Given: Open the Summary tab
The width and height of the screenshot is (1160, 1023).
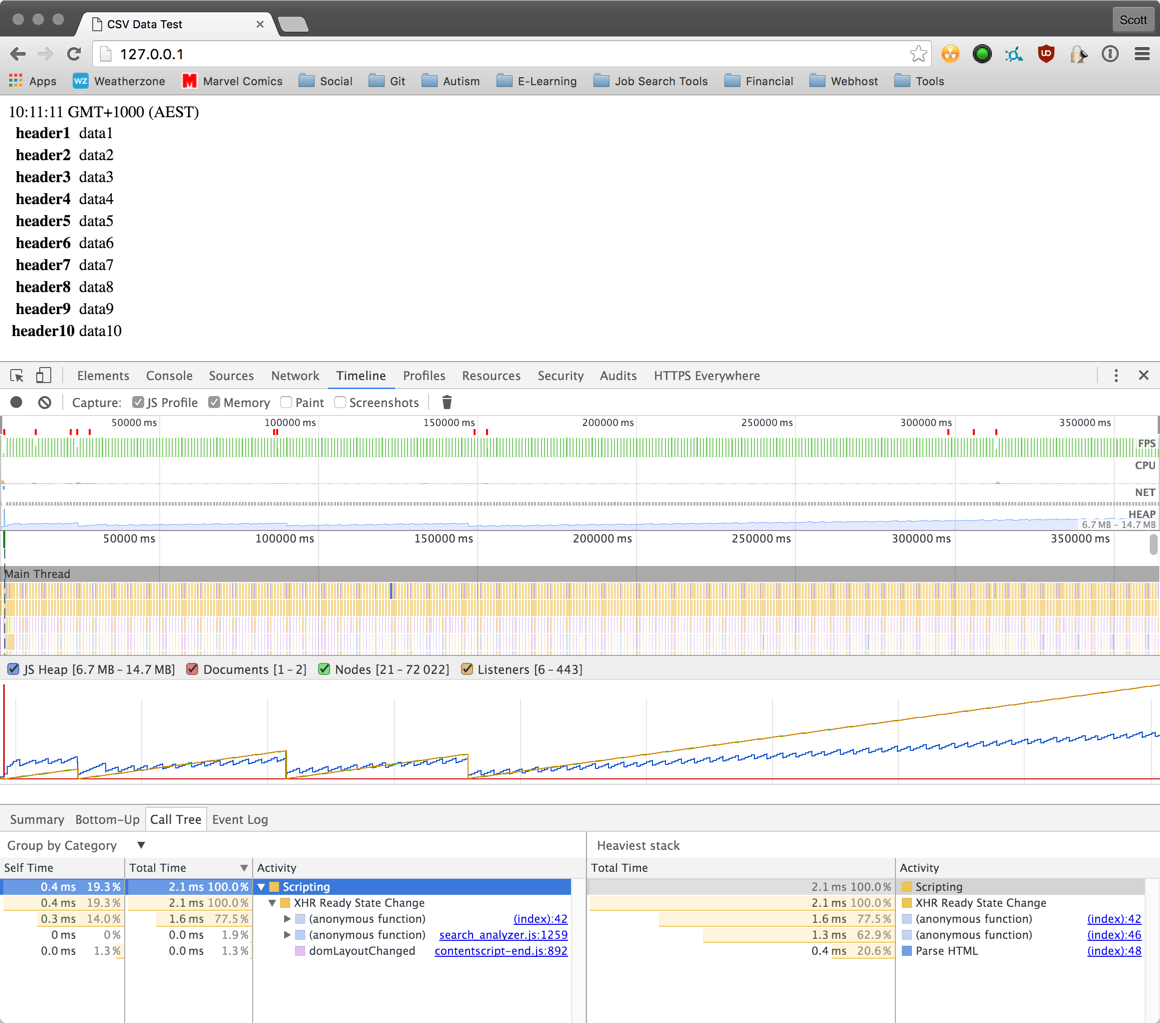Looking at the screenshot, I should 37,820.
